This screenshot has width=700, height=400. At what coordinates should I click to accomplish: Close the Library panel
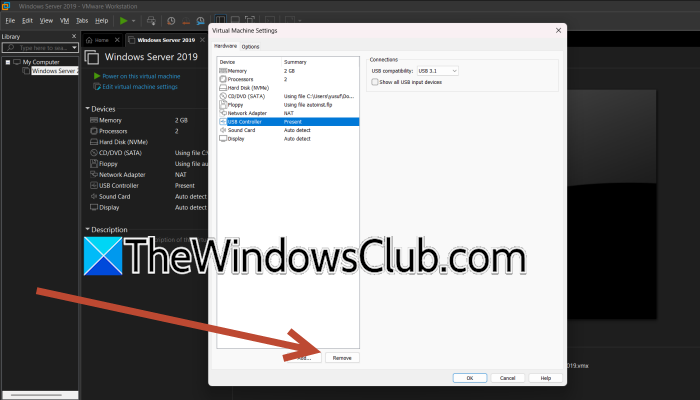[74, 36]
